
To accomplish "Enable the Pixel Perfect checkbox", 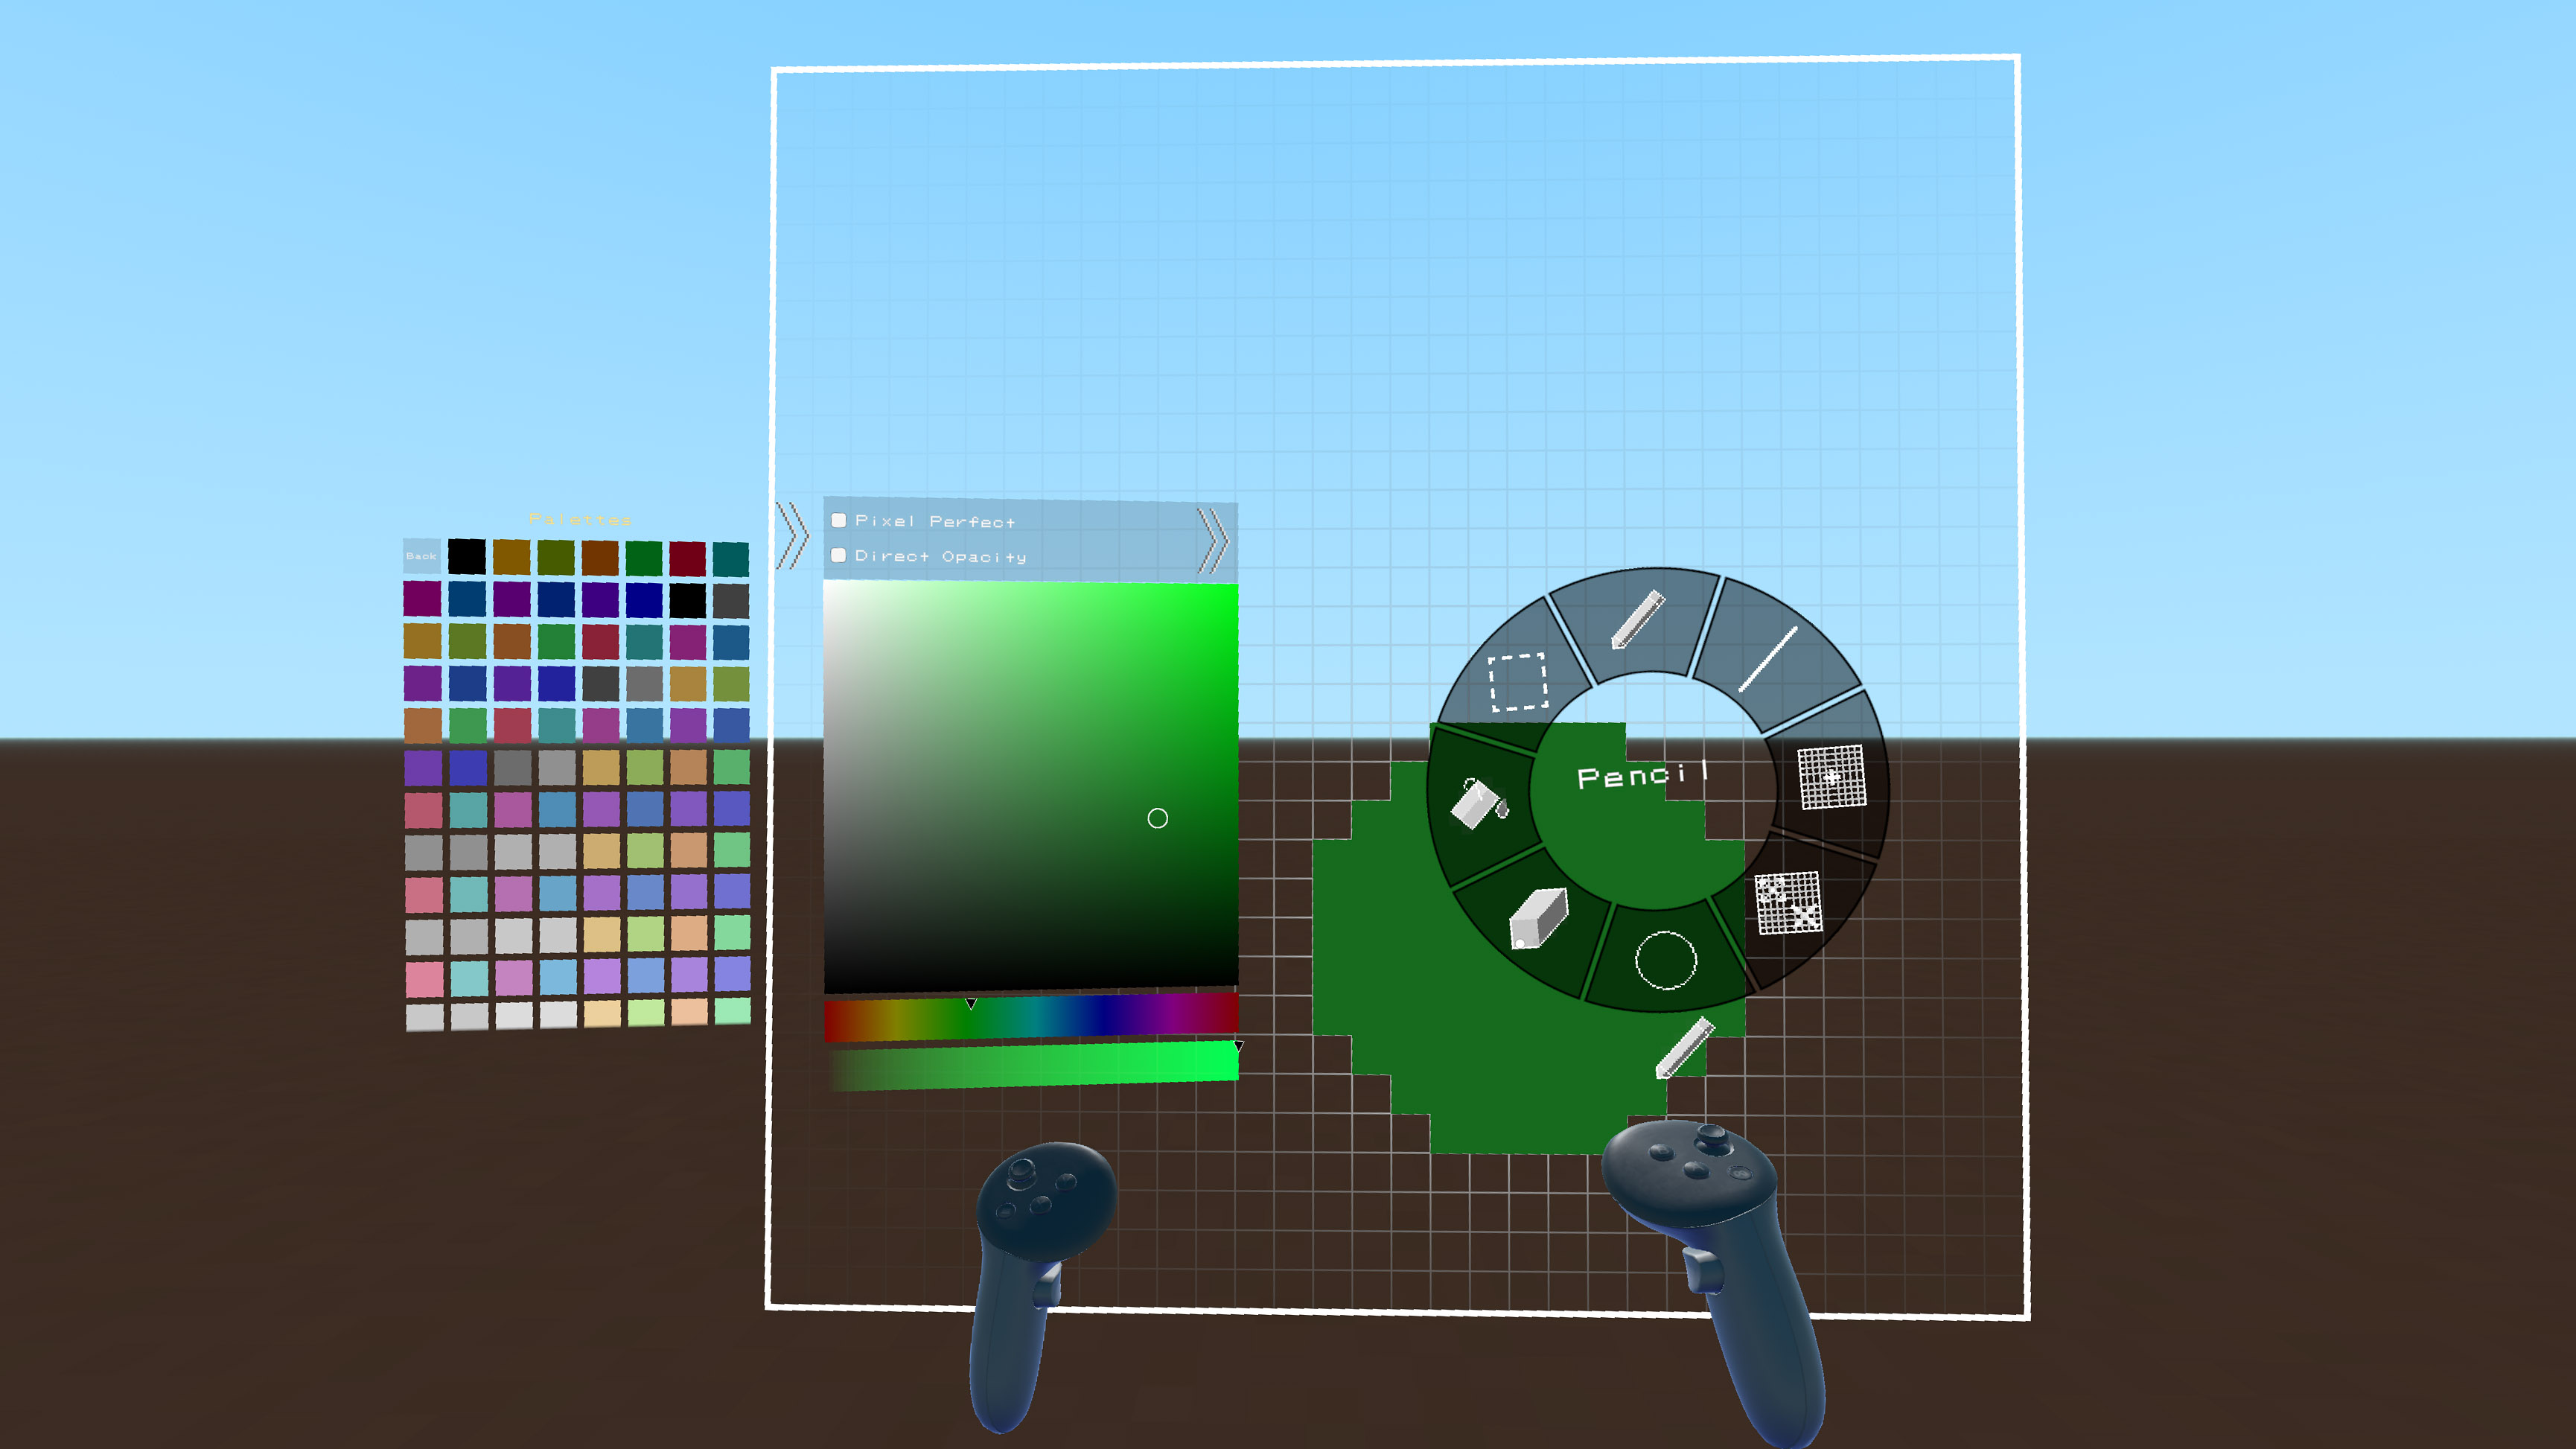I will coord(839,520).
